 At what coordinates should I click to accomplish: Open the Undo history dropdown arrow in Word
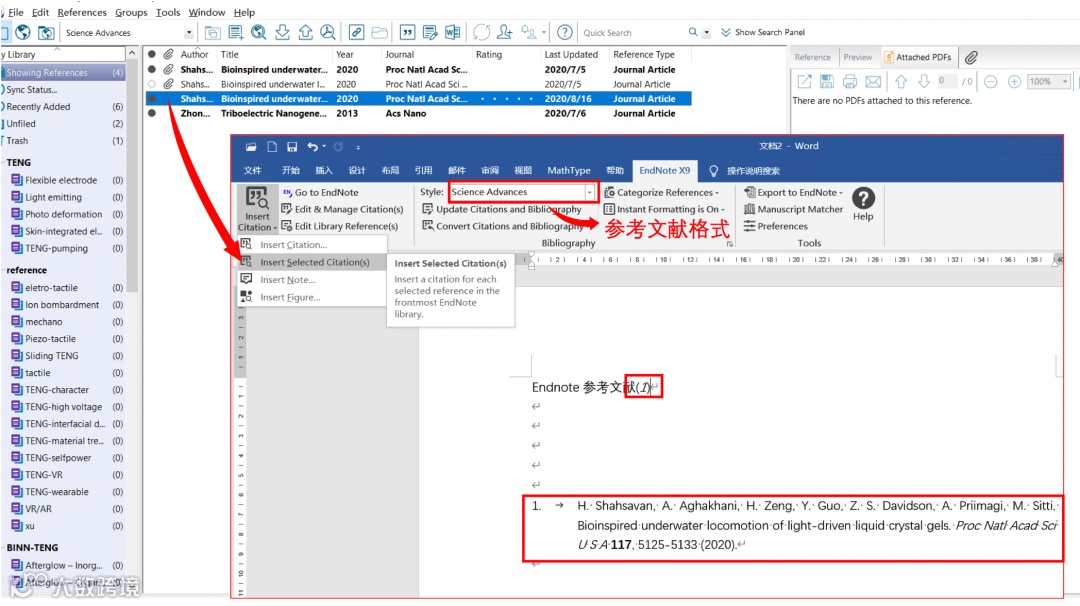(324, 147)
